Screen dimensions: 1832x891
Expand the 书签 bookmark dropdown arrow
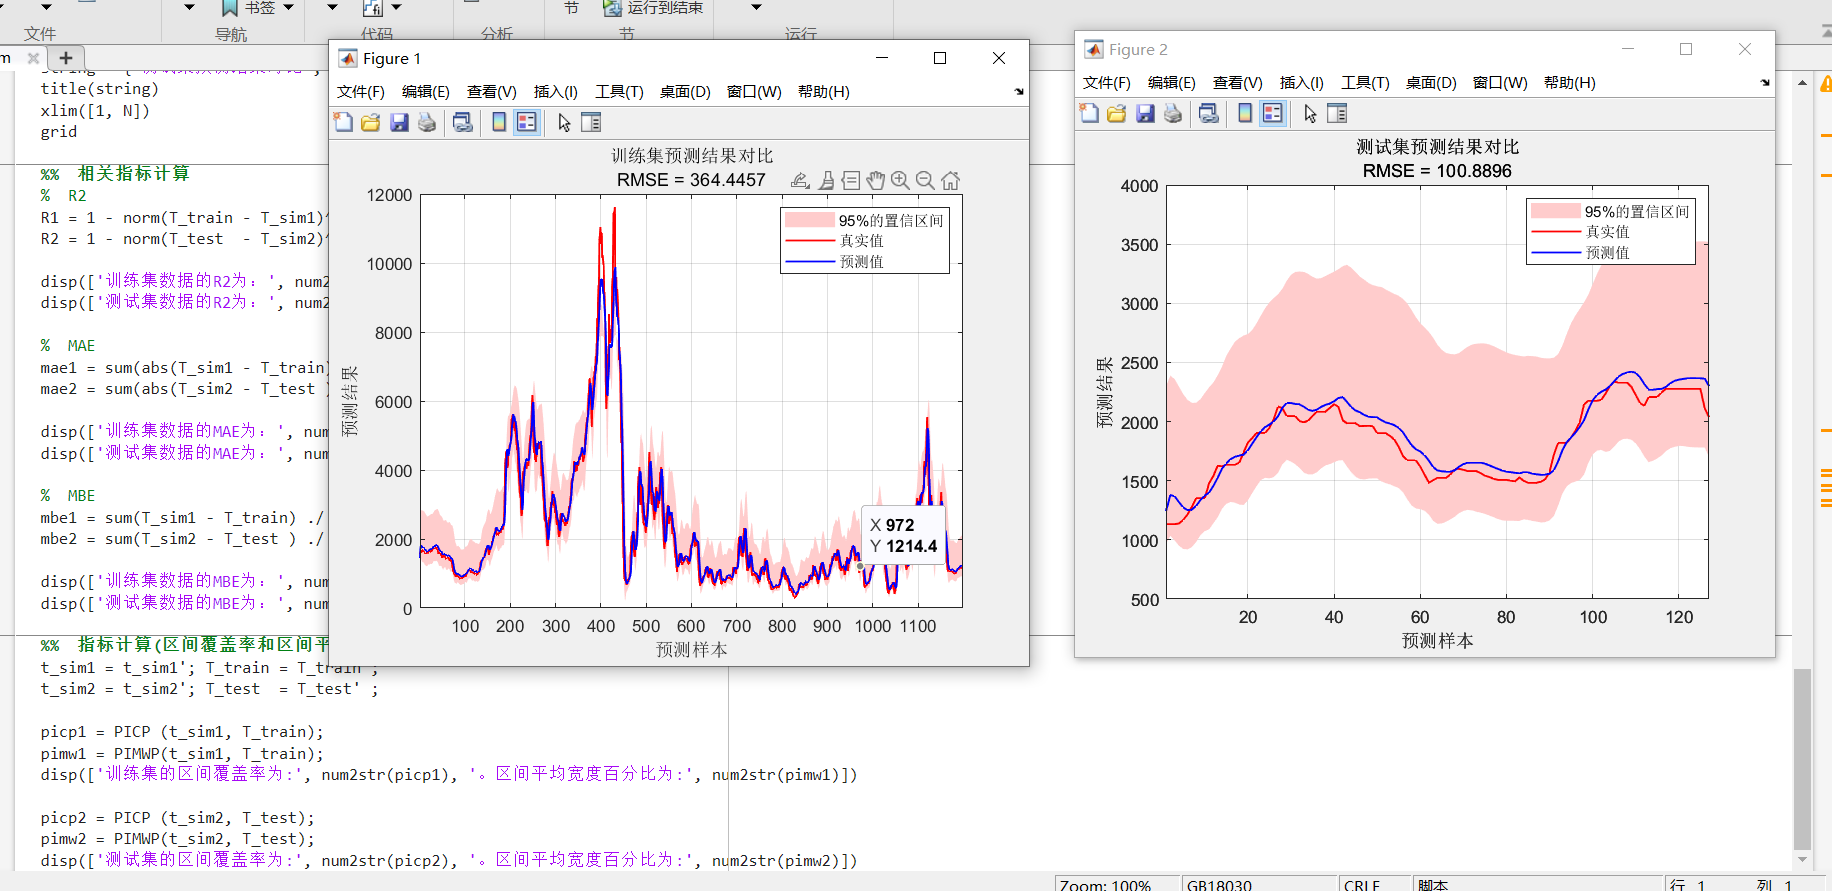tap(289, 8)
